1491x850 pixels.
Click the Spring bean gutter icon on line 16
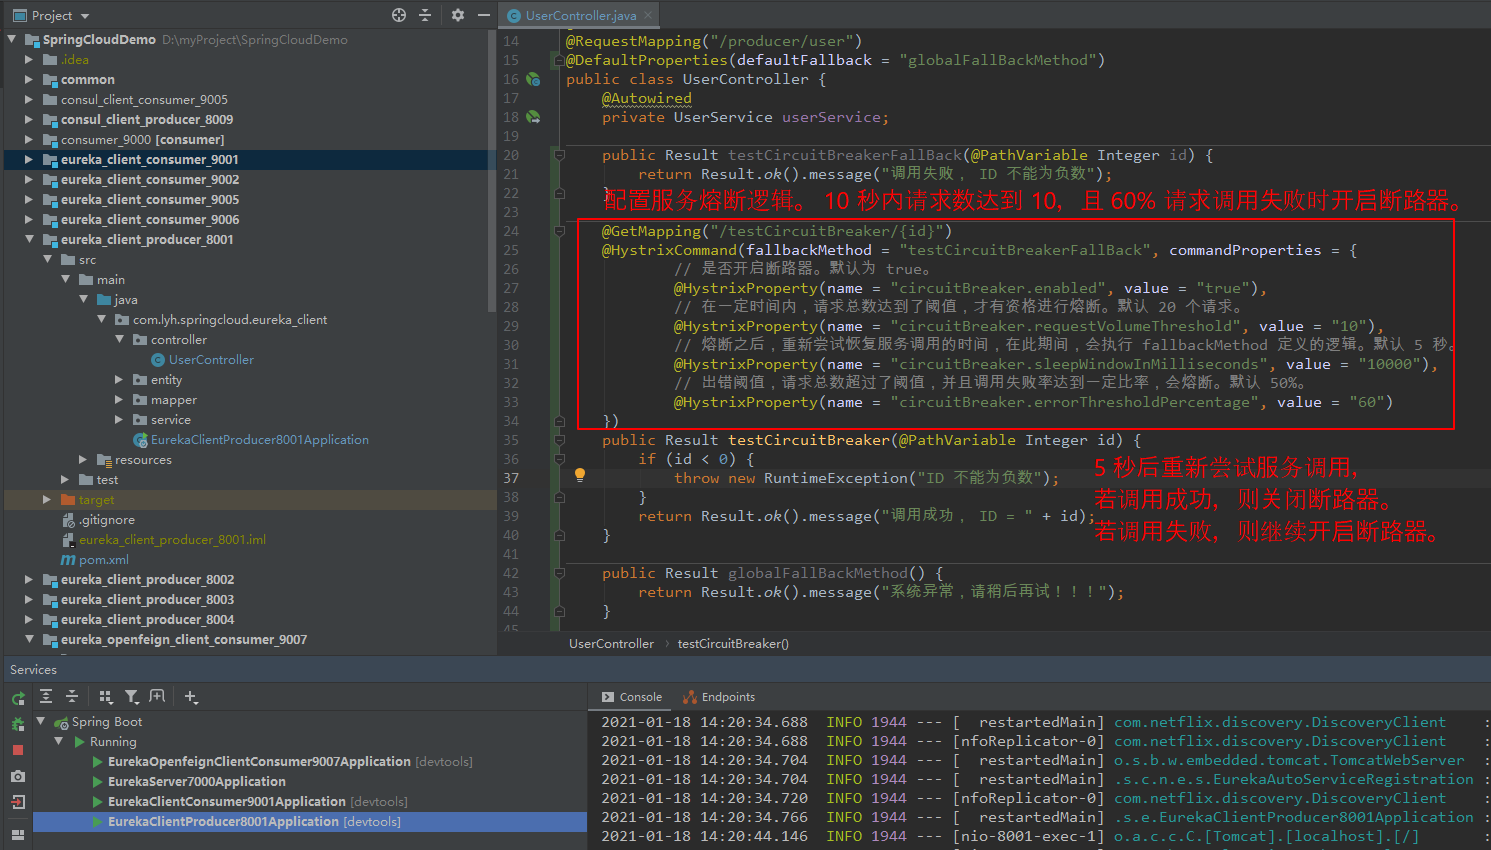tap(534, 79)
